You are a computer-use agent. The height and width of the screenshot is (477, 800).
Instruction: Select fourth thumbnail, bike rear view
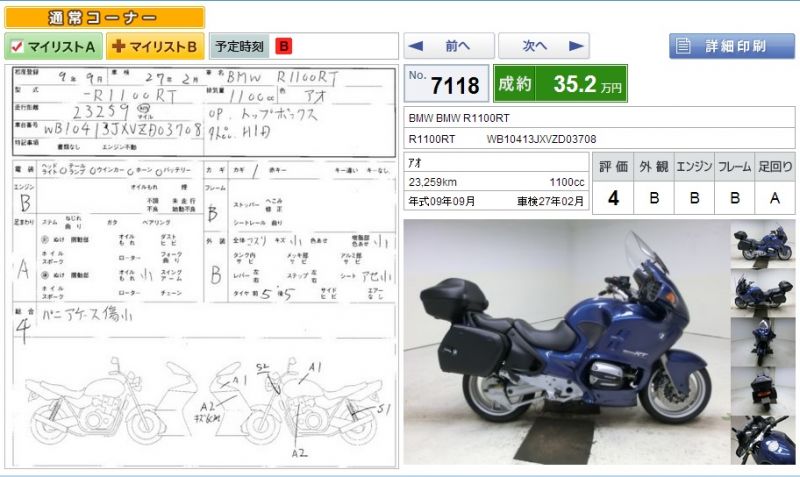pyautogui.click(x=763, y=391)
